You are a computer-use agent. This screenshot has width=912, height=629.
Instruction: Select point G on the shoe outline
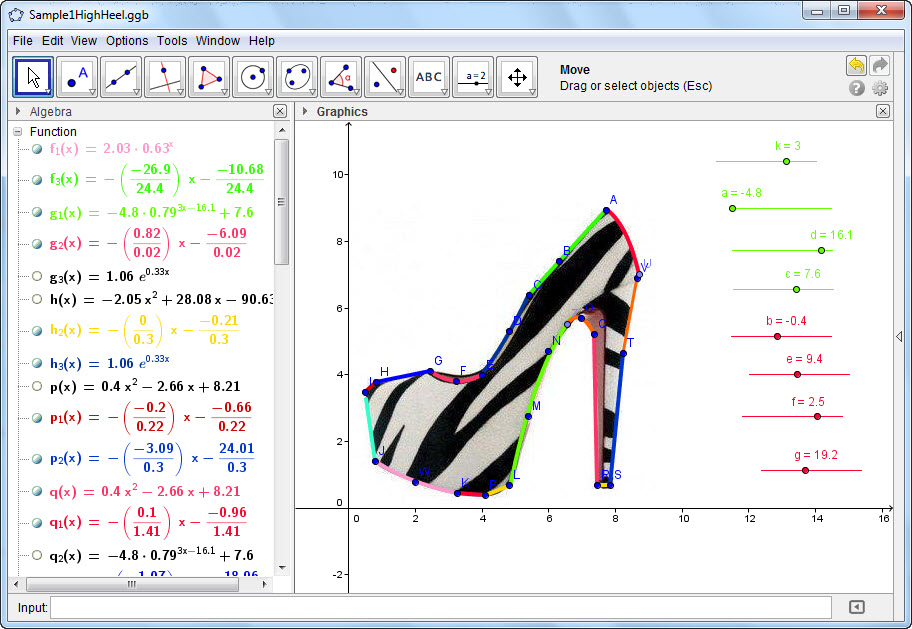(430, 371)
